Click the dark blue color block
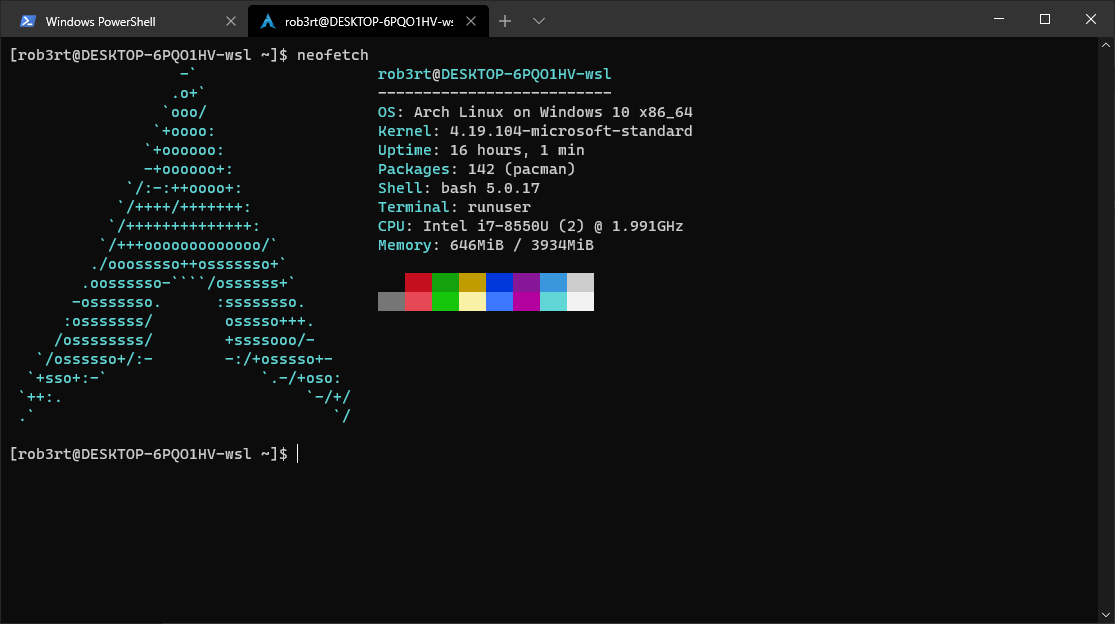The image size is (1115, 624). tap(499, 282)
